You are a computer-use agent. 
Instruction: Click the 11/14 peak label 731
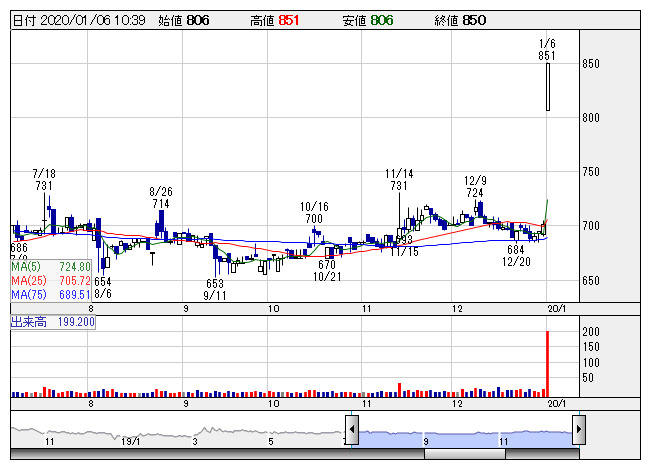pos(399,186)
